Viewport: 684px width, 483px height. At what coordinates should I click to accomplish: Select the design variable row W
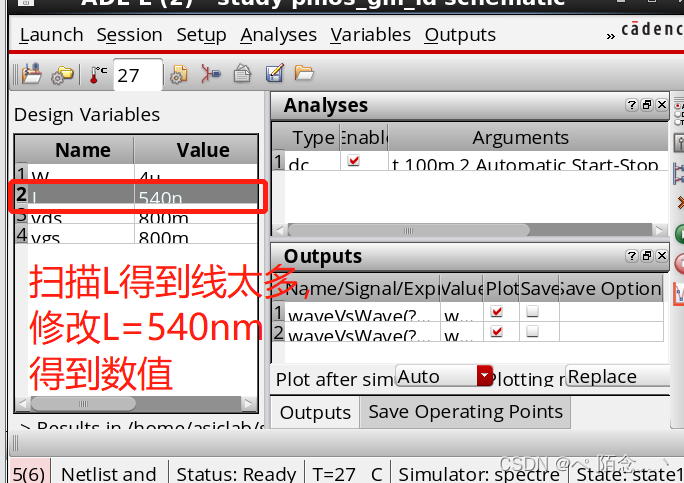click(x=137, y=173)
